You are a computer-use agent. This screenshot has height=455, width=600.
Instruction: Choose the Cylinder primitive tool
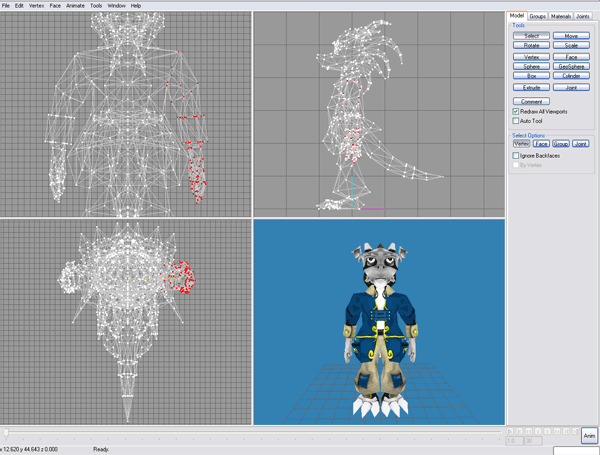[x=571, y=76]
